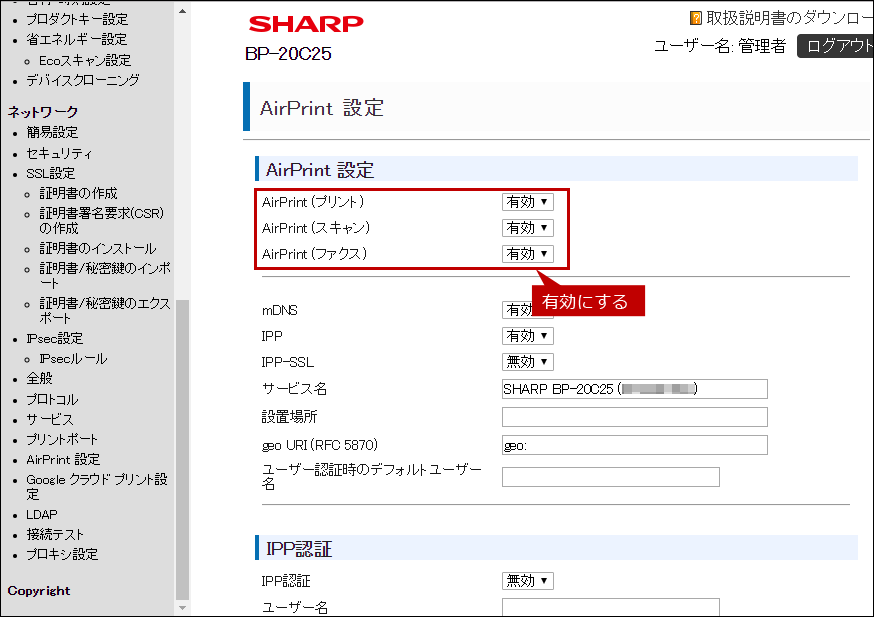Click the sidebar scroll up arrow
874x617 pixels.
click(182, 11)
